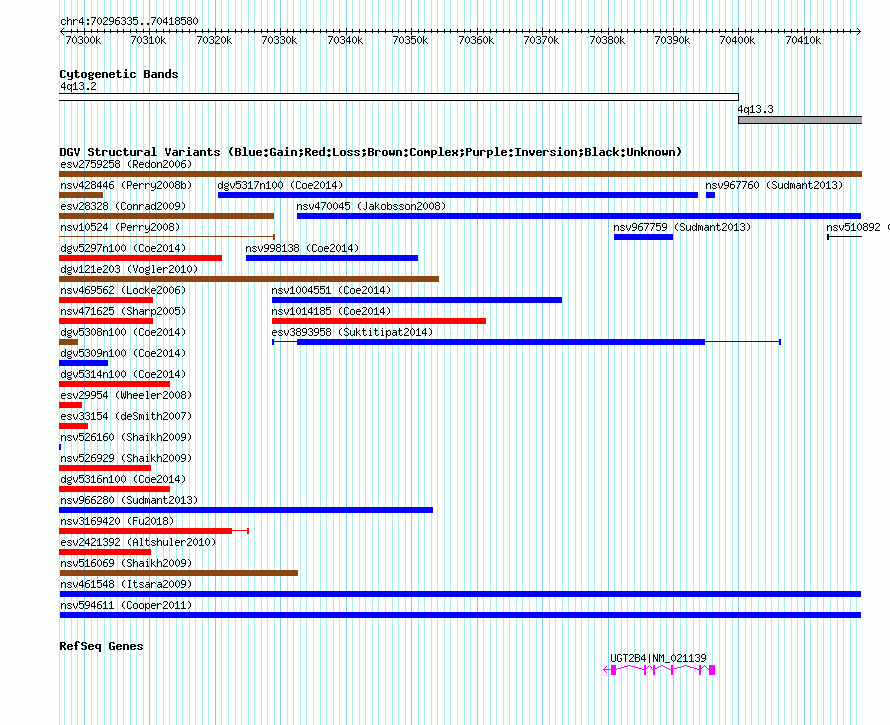Image resolution: width=890 pixels, height=725 pixels.
Task: Select the nsv967759 blue bar
Action: (644, 237)
